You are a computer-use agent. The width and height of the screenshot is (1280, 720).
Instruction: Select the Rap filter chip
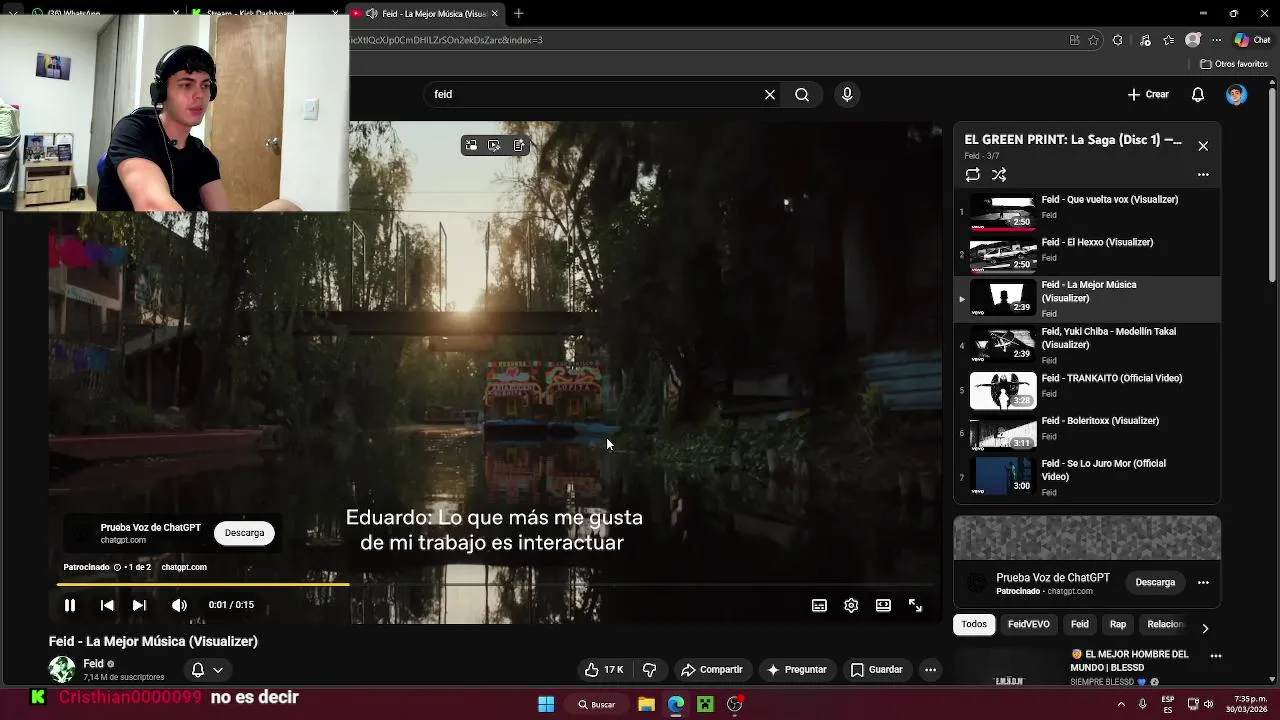[x=1118, y=624]
